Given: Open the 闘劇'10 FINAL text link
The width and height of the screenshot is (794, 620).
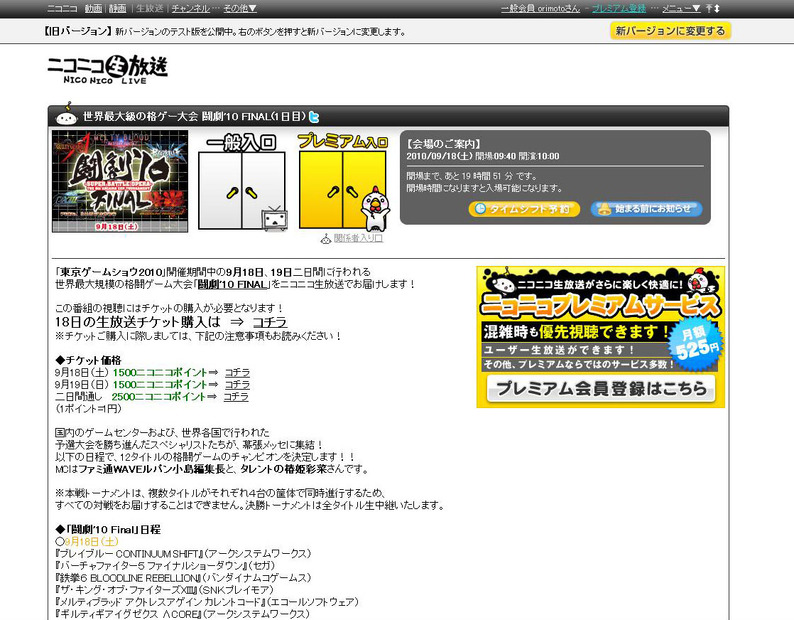Looking at the screenshot, I should coord(232,284).
